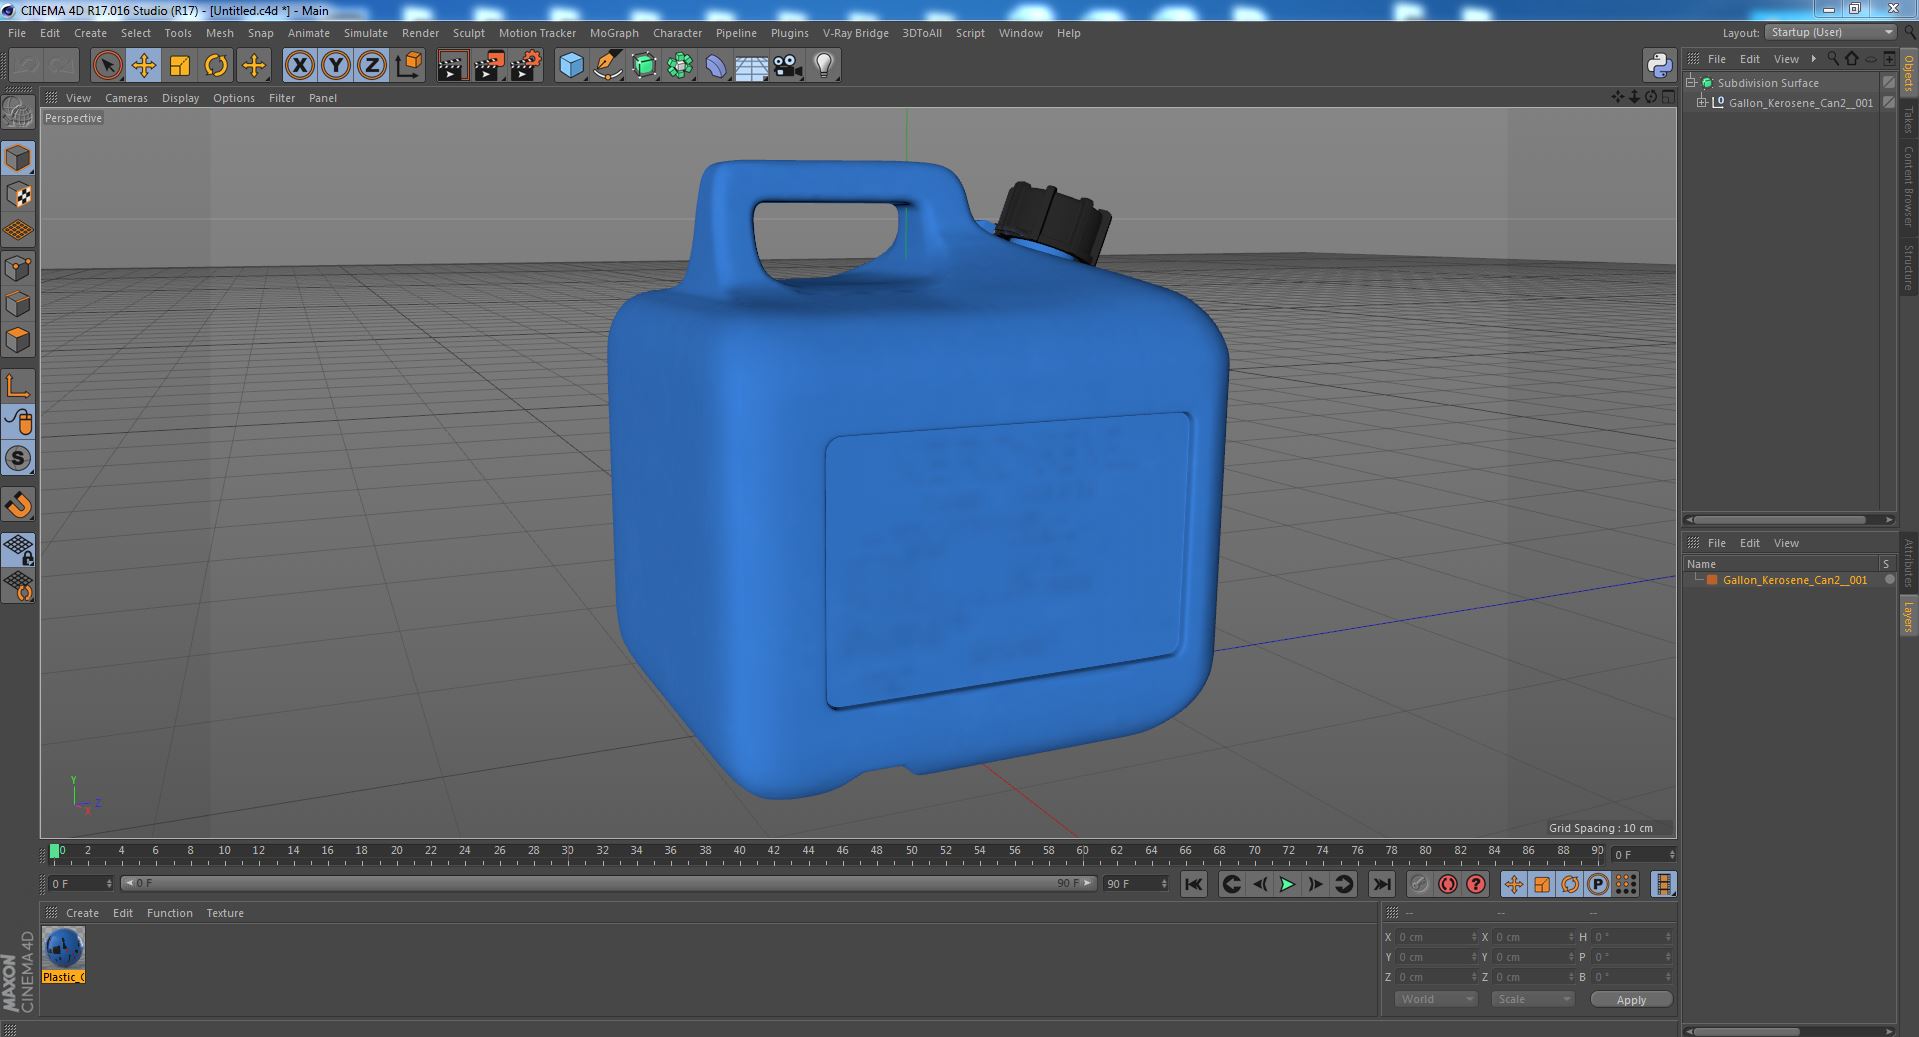The height and width of the screenshot is (1037, 1919).
Task: Open the Layout Startup dropdown
Action: [1829, 32]
